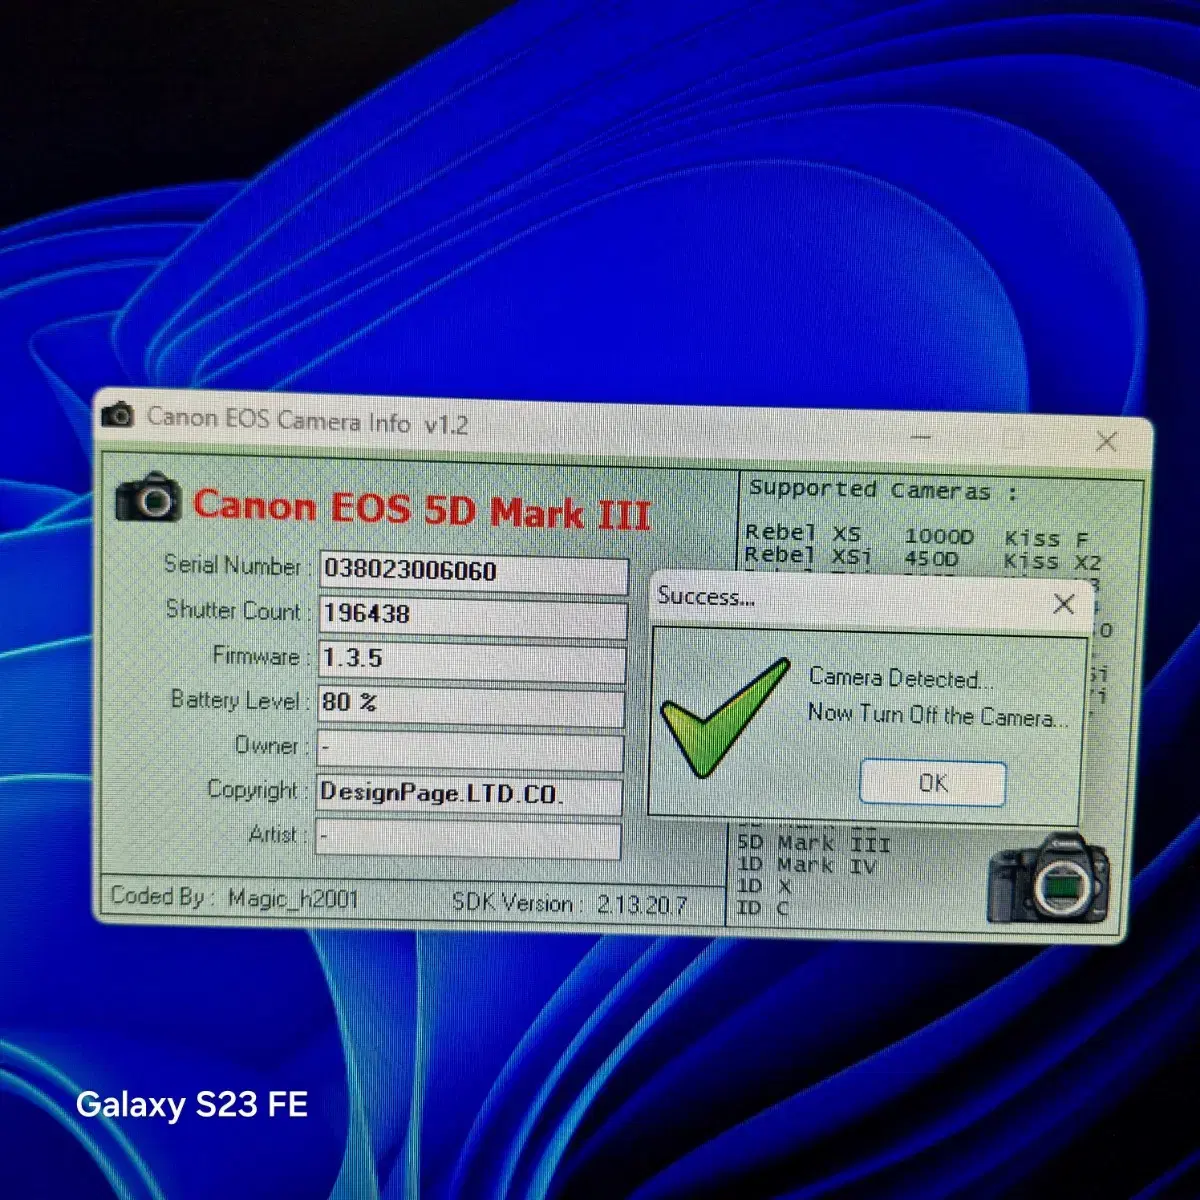The height and width of the screenshot is (1200, 1200).
Task: Close the Canon EOS Camera Info window
Action: point(1106,441)
